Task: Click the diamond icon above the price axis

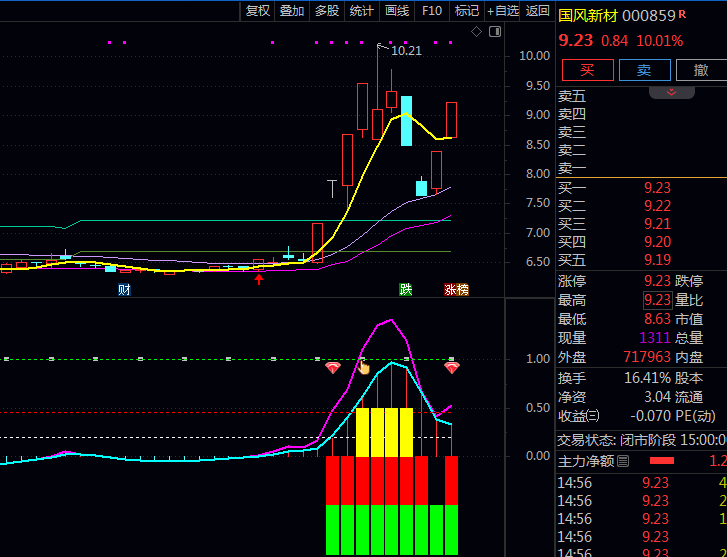Action: point(477,32)
